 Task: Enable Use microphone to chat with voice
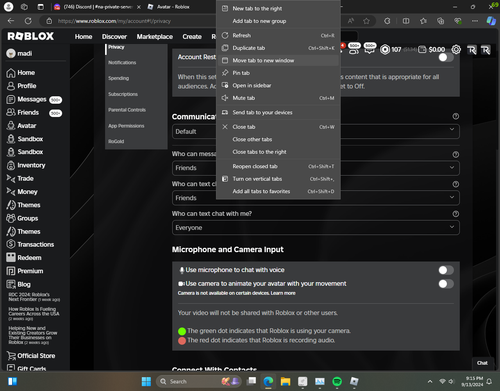[446, 270]
